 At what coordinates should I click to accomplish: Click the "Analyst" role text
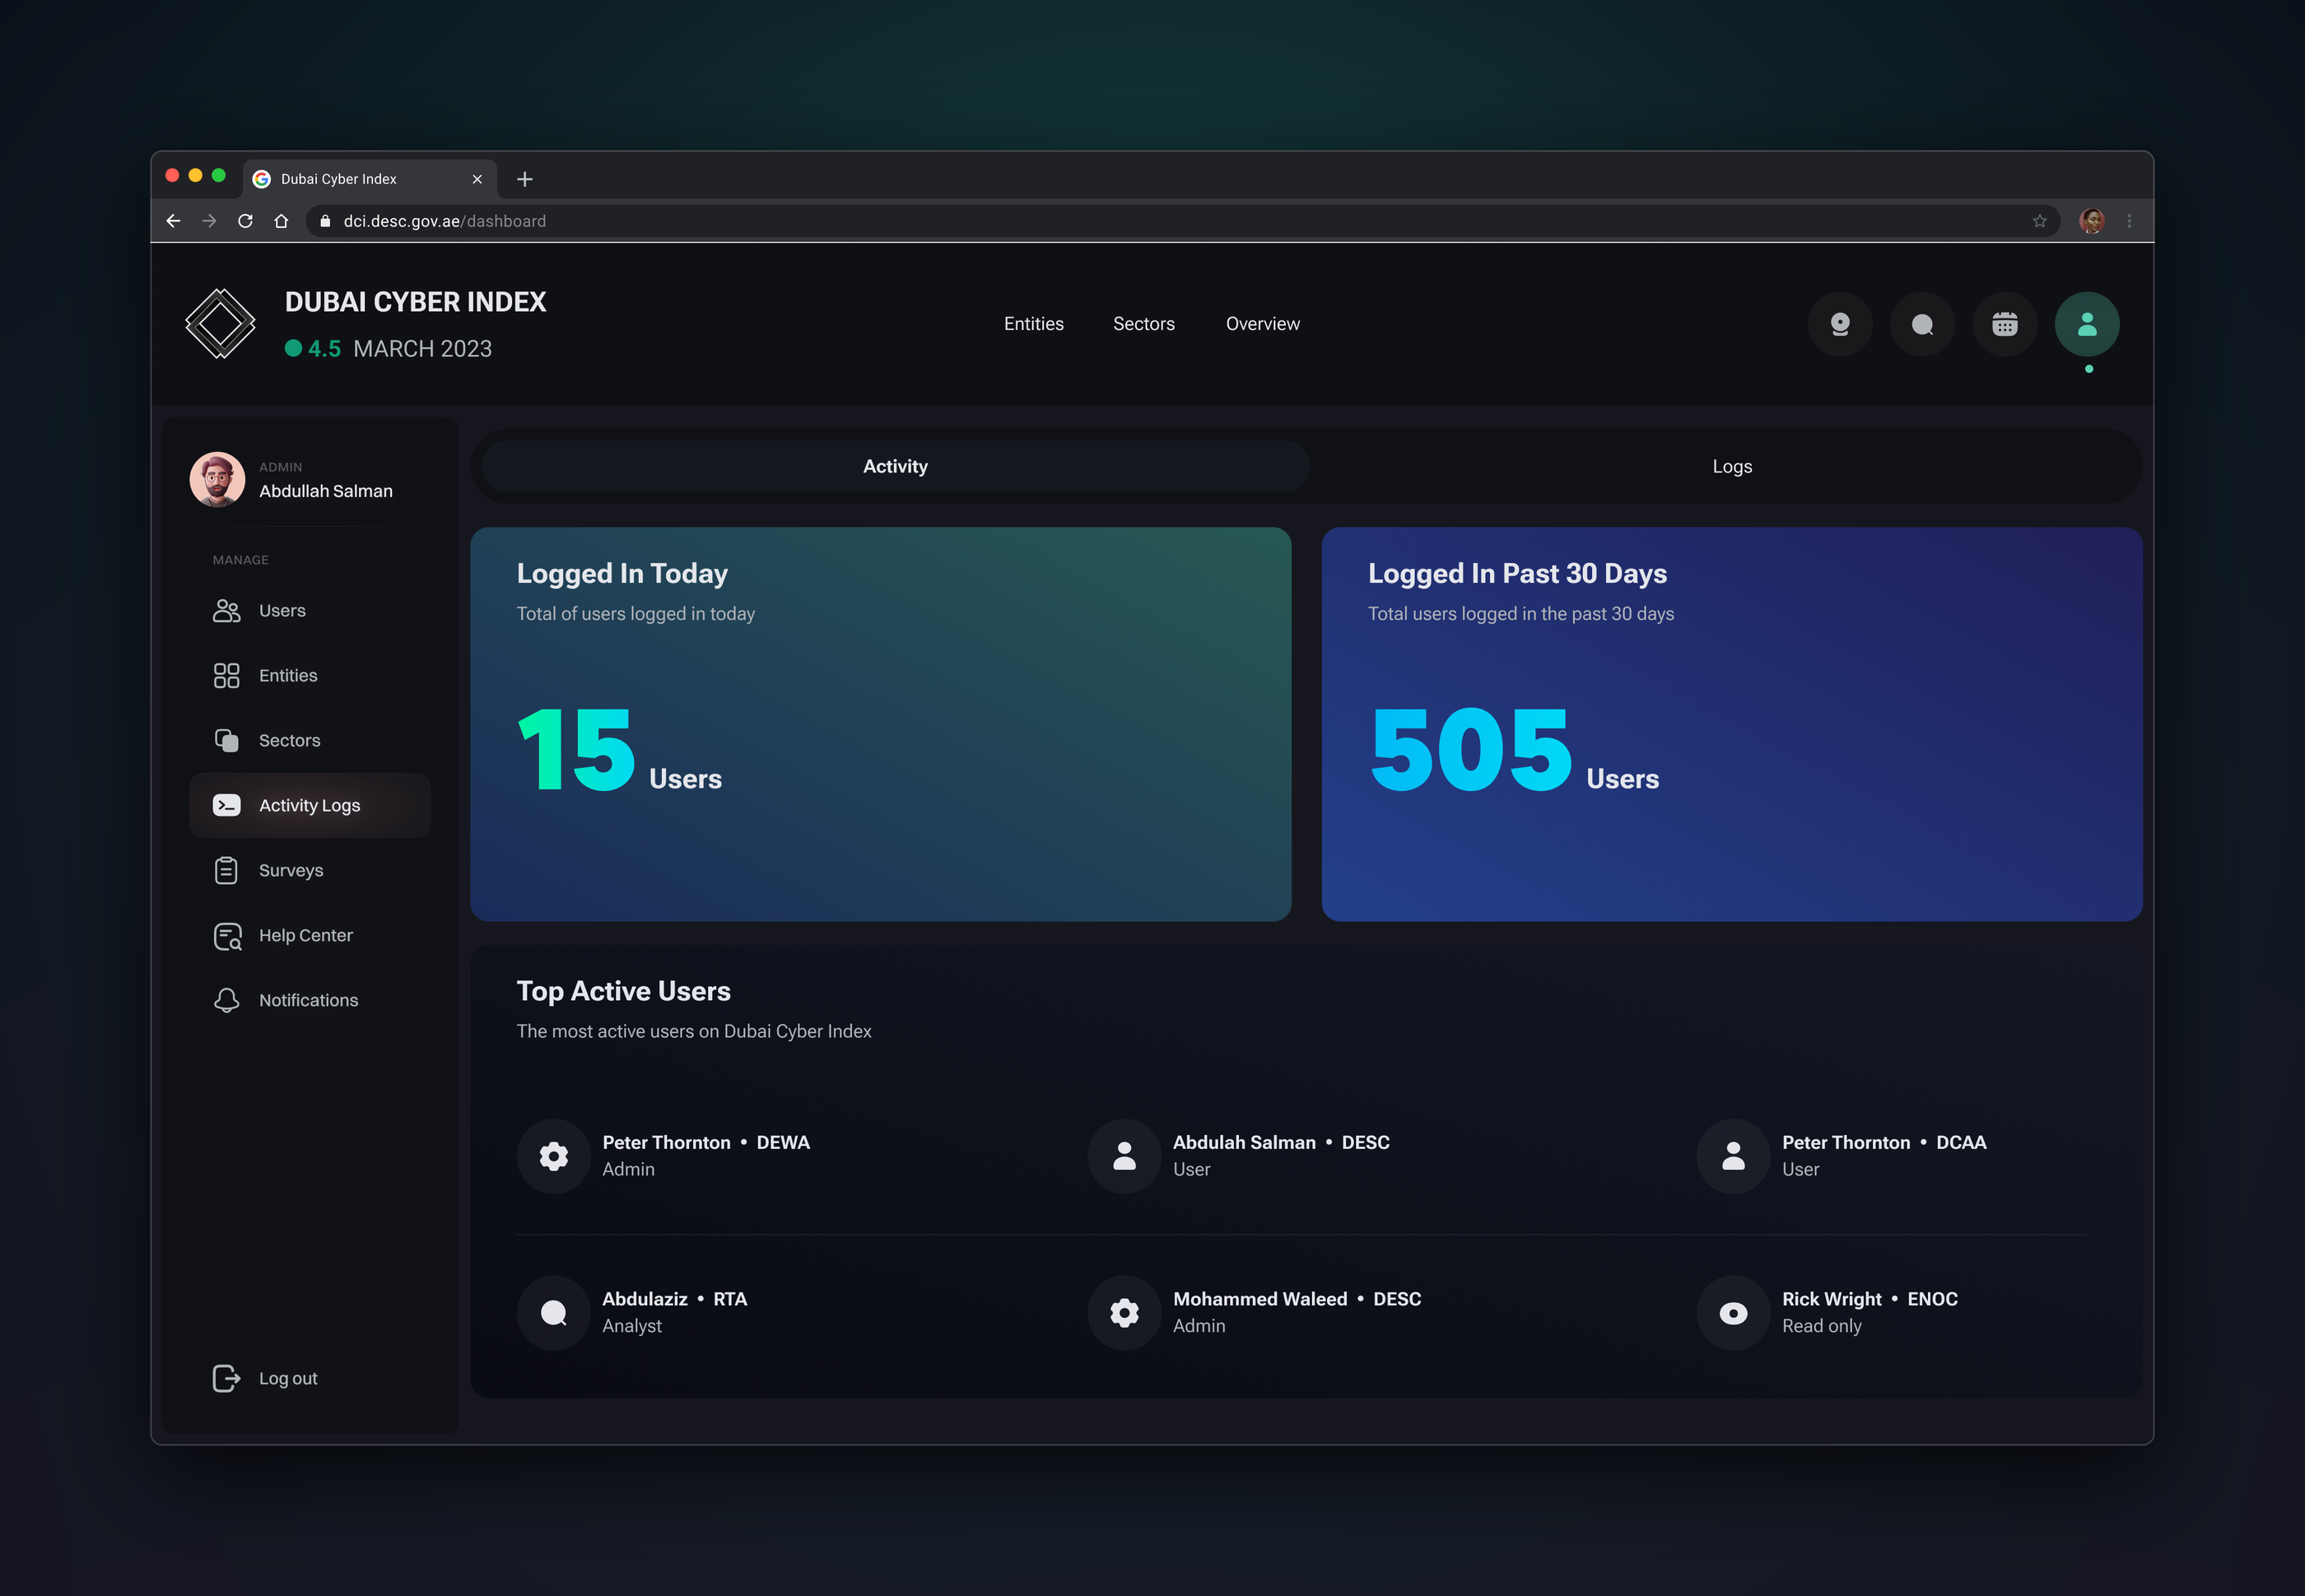[x=632, y=1327]
